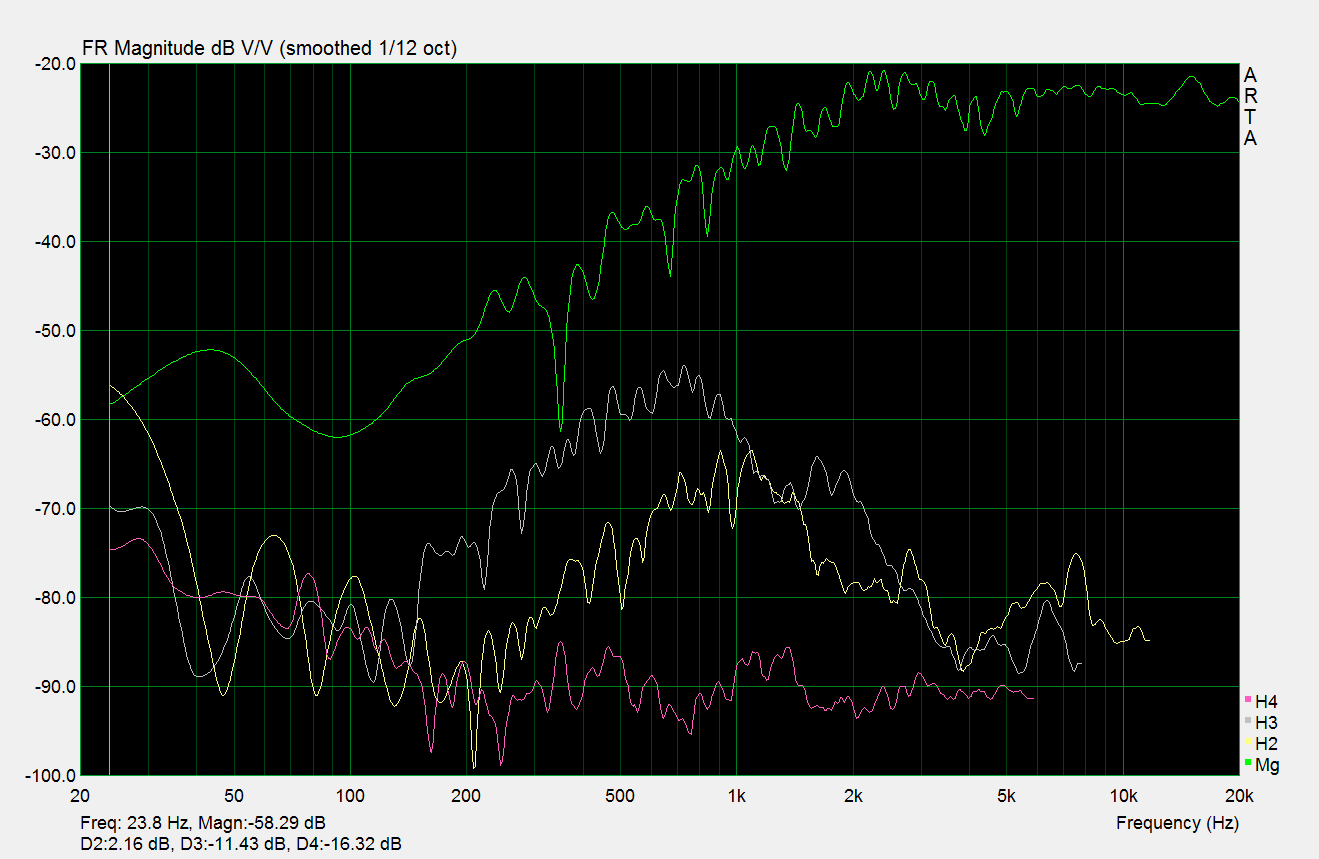Image resolution: width=1319 pixels, height=859 pixels.
Task: Click the Freq and Magn readout text
Action: pos(202,823)
